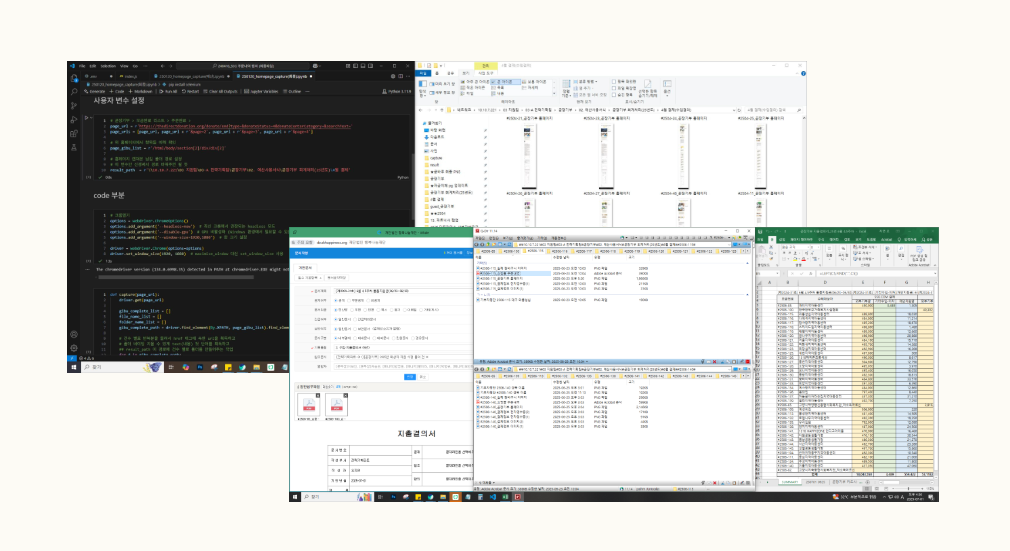1010x551 pixels.
Task: Open 분류 방법 dropdown in File Explorer ribbon
Action: click(x=585, y=81)
